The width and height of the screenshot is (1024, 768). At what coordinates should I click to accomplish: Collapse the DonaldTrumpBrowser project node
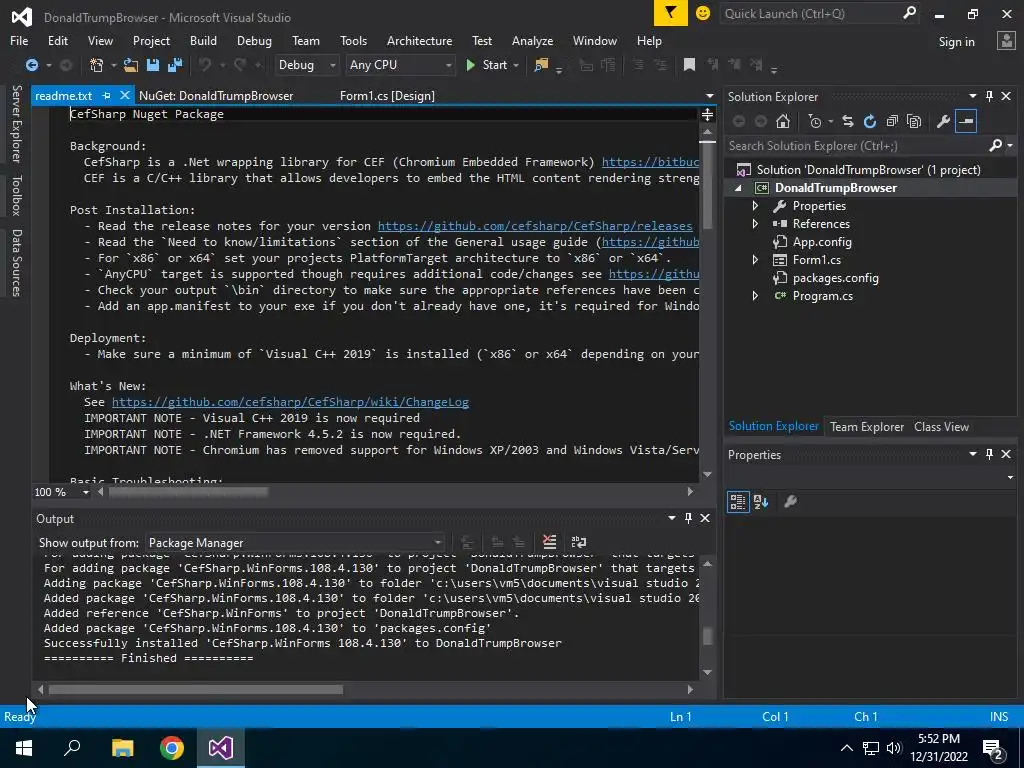pos(739,188)
